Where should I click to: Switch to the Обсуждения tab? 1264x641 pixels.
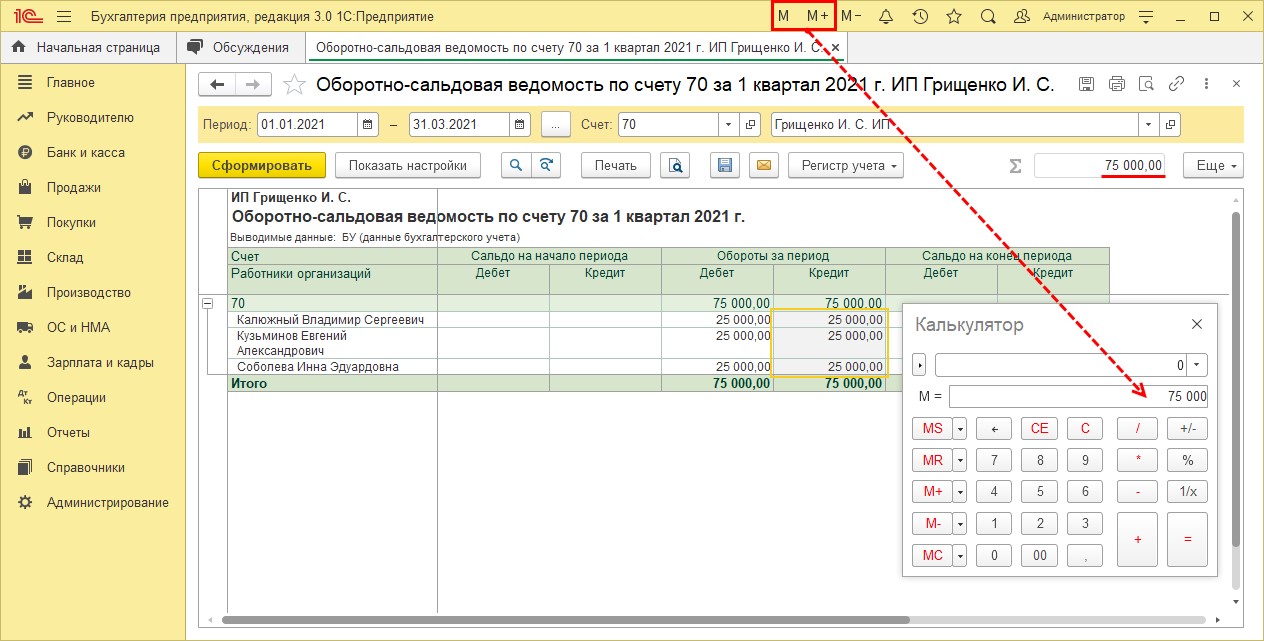[x=241, y=47]
